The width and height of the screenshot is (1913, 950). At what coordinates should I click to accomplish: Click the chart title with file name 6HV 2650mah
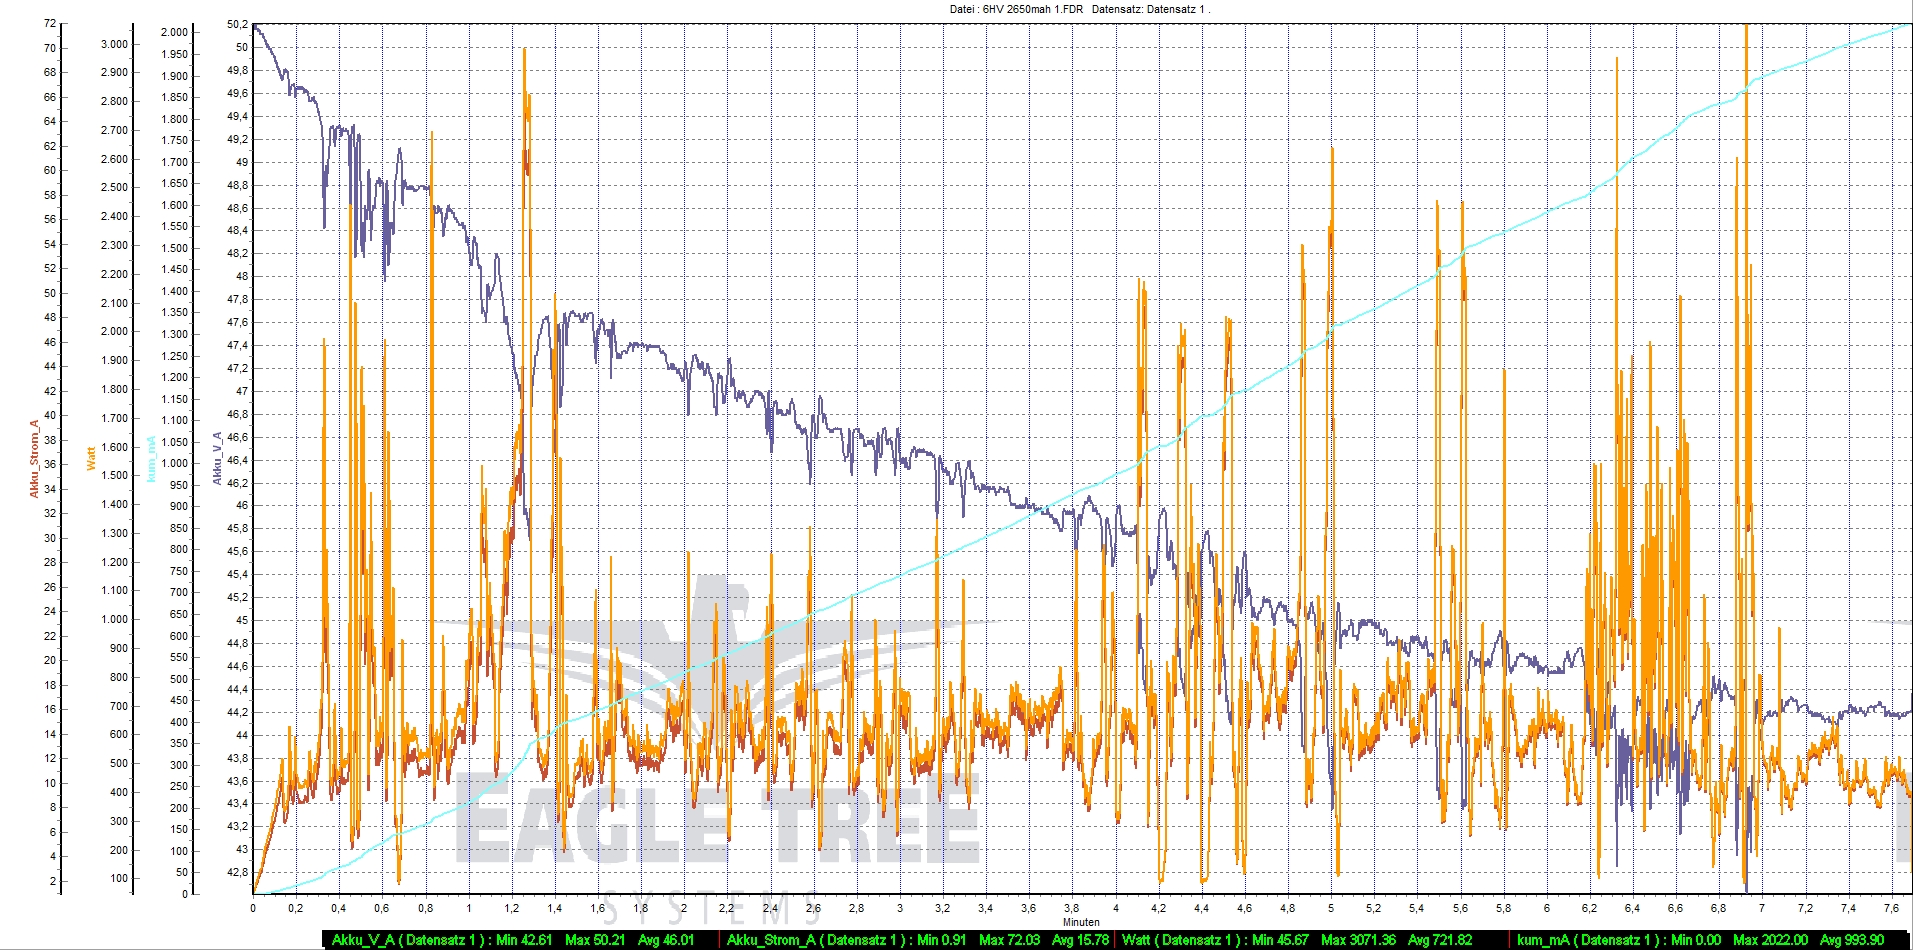(x=1079, y=9)
